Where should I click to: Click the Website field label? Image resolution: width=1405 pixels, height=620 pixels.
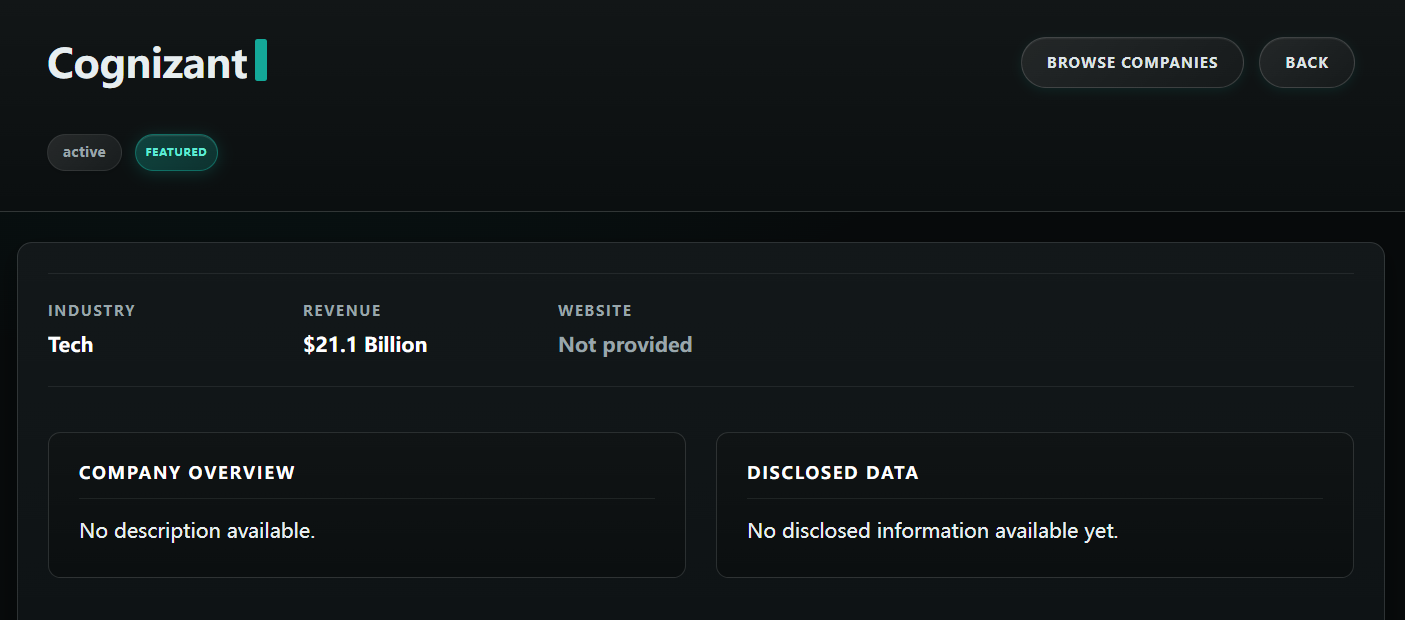(x=595, y=311)
